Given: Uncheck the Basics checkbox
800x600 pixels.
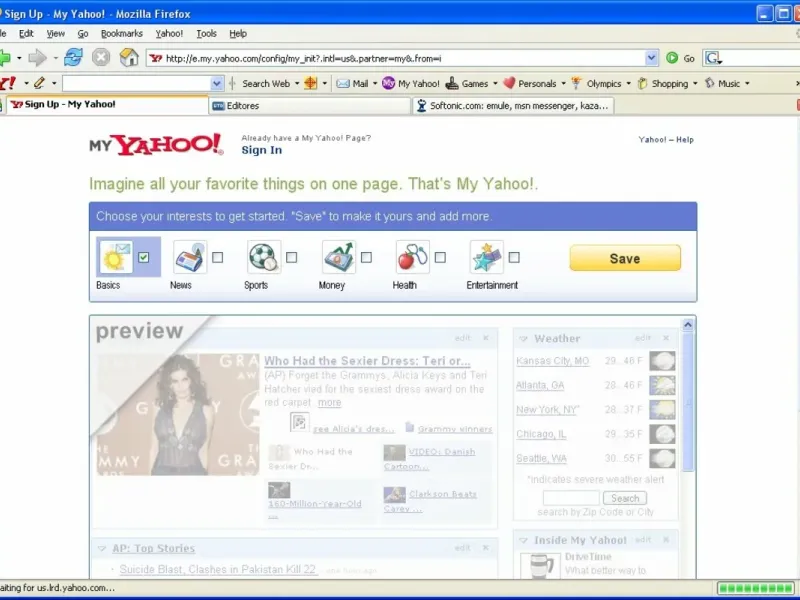Looking at the screenshot, I should coord(143,257).
